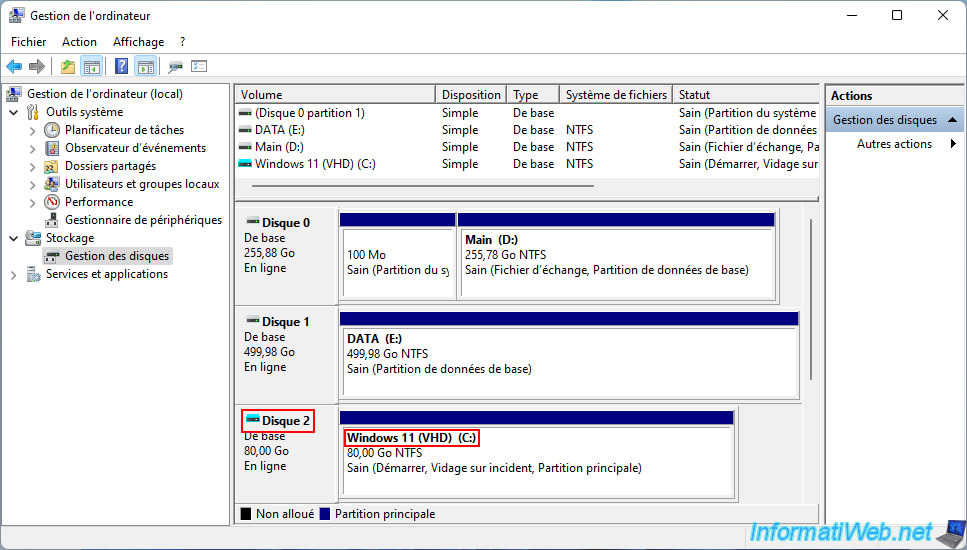967x550 pixels.
Task: Open the Fichier menu
Action: pos(28,41)
